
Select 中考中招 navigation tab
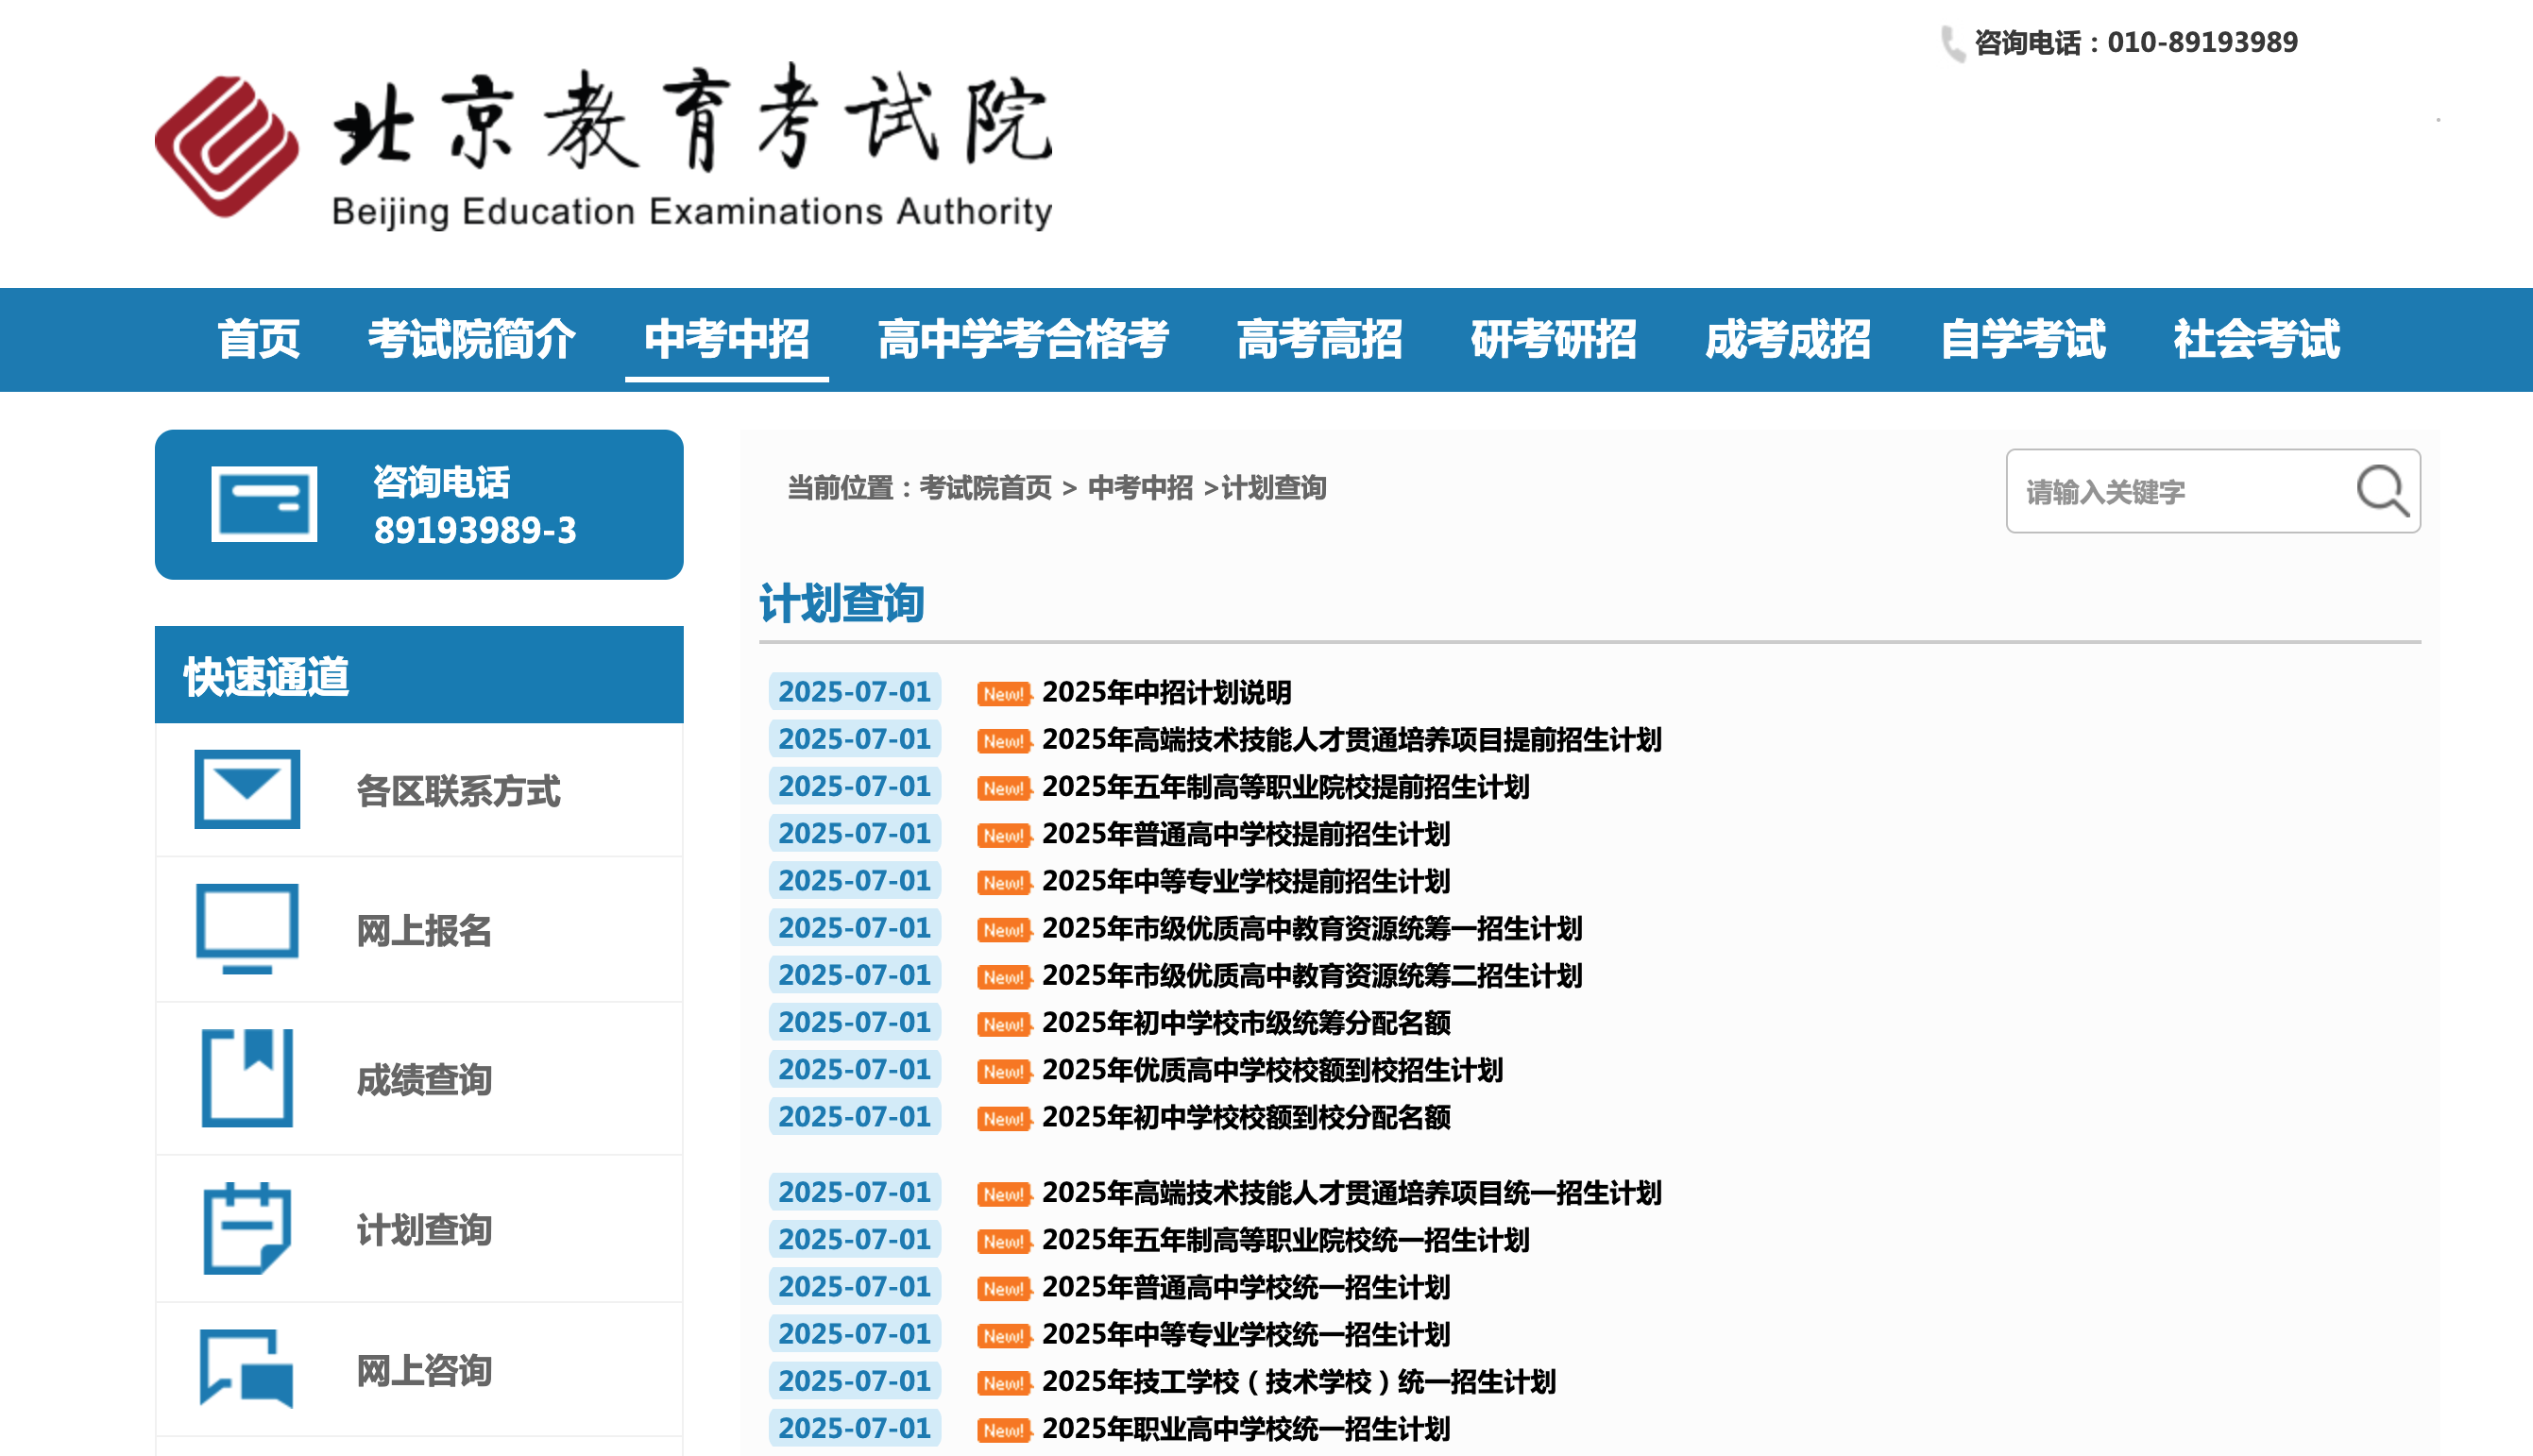(727, 339)
